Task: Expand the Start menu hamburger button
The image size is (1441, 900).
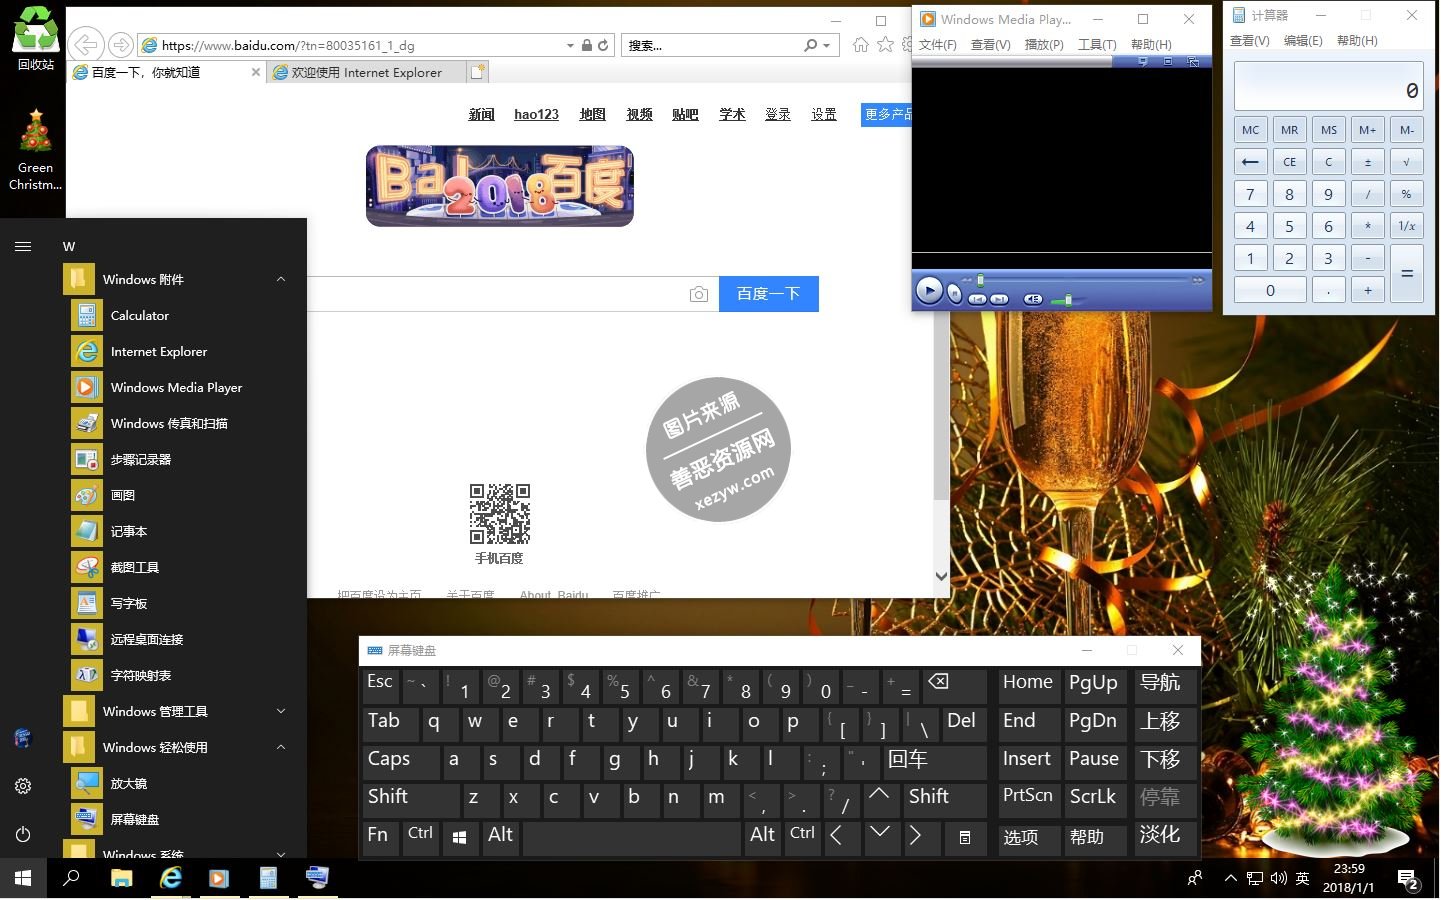Action: point(23,246)
